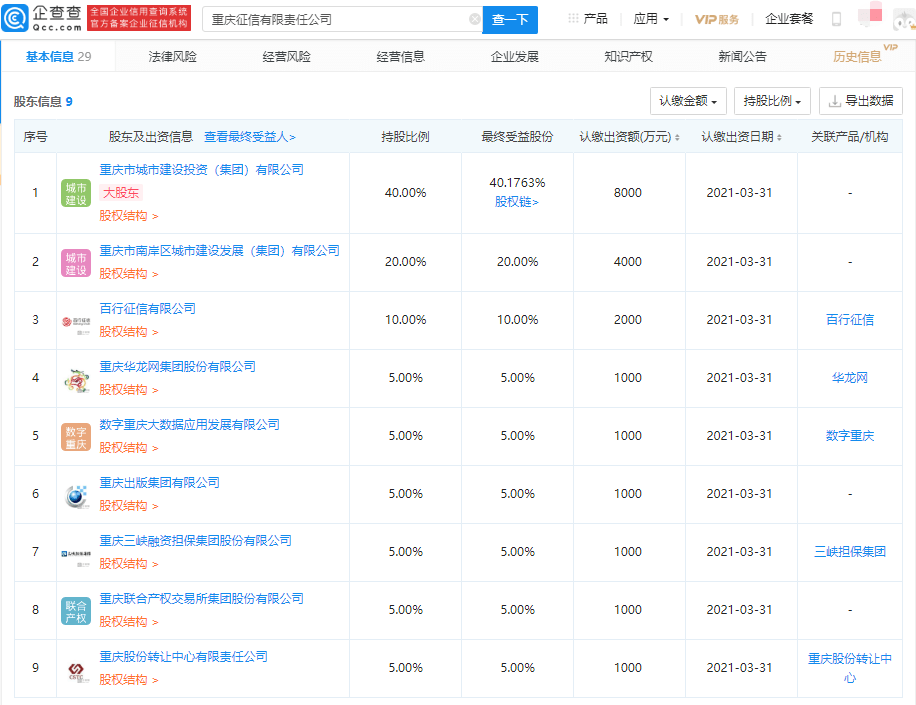Open VIP服务 in header

[717, 19]
